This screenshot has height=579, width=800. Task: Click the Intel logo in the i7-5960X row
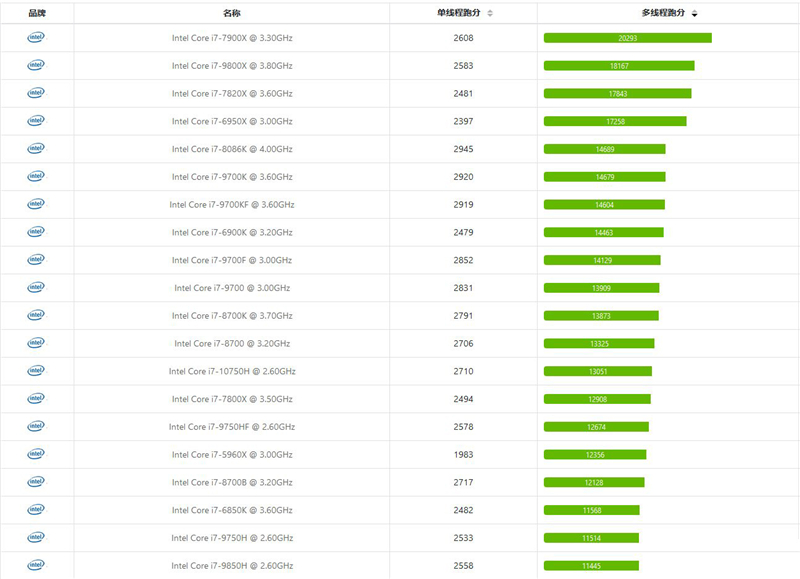(x=36, y=454)
